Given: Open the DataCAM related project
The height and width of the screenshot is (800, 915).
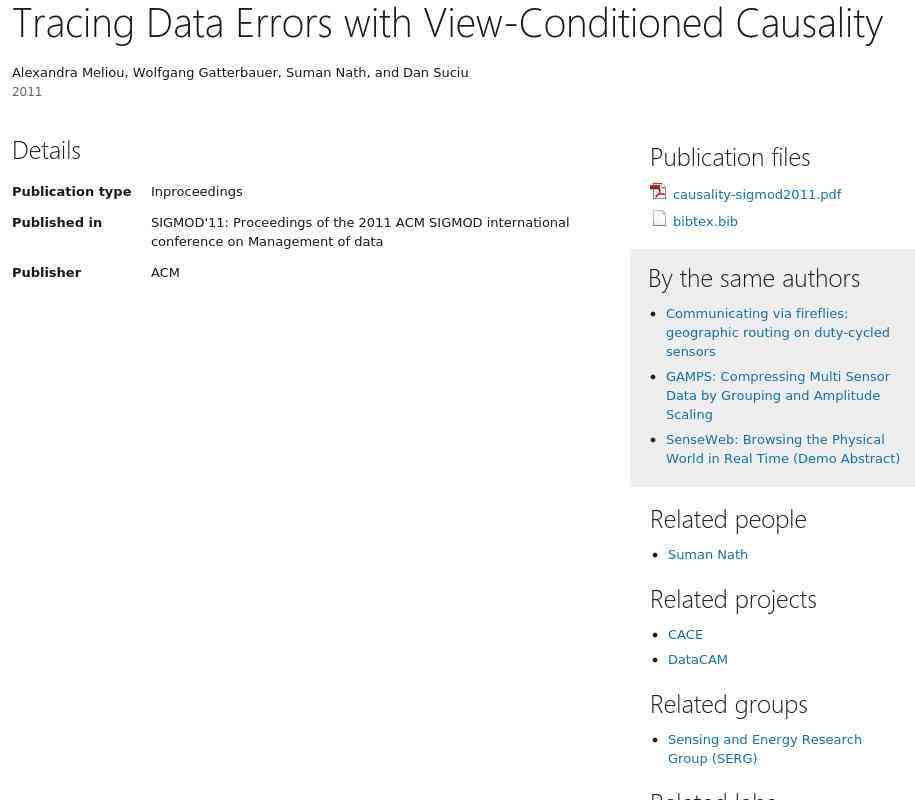Looking at the screenshot, I should pyautogui.click(x=697, y=660).
